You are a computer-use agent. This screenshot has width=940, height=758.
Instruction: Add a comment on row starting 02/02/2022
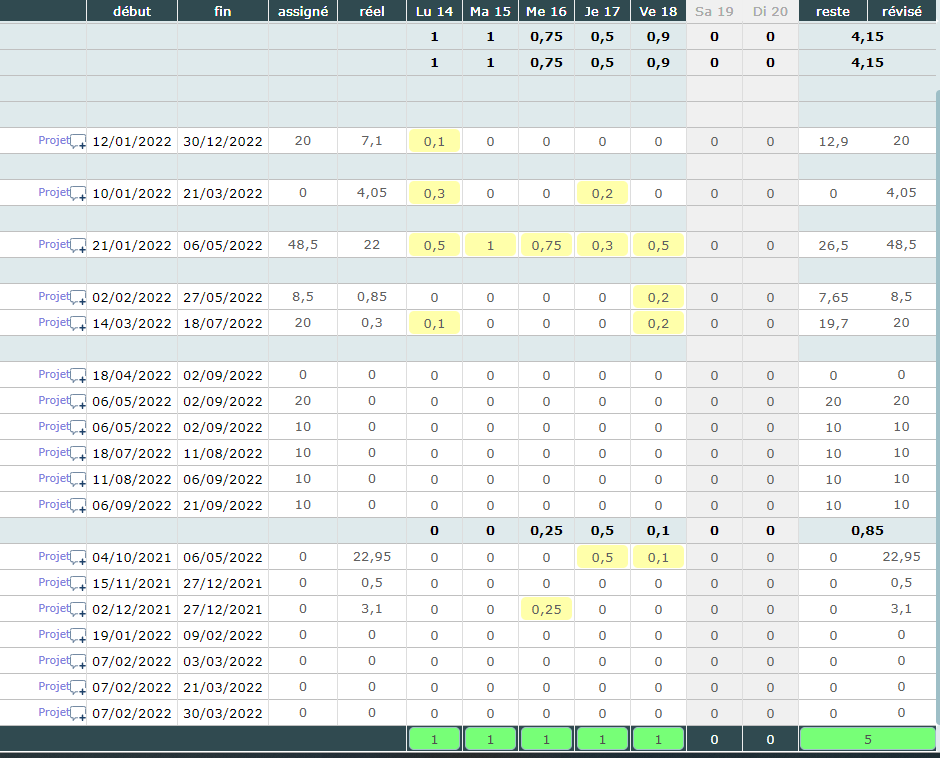(x=78, y=298)
